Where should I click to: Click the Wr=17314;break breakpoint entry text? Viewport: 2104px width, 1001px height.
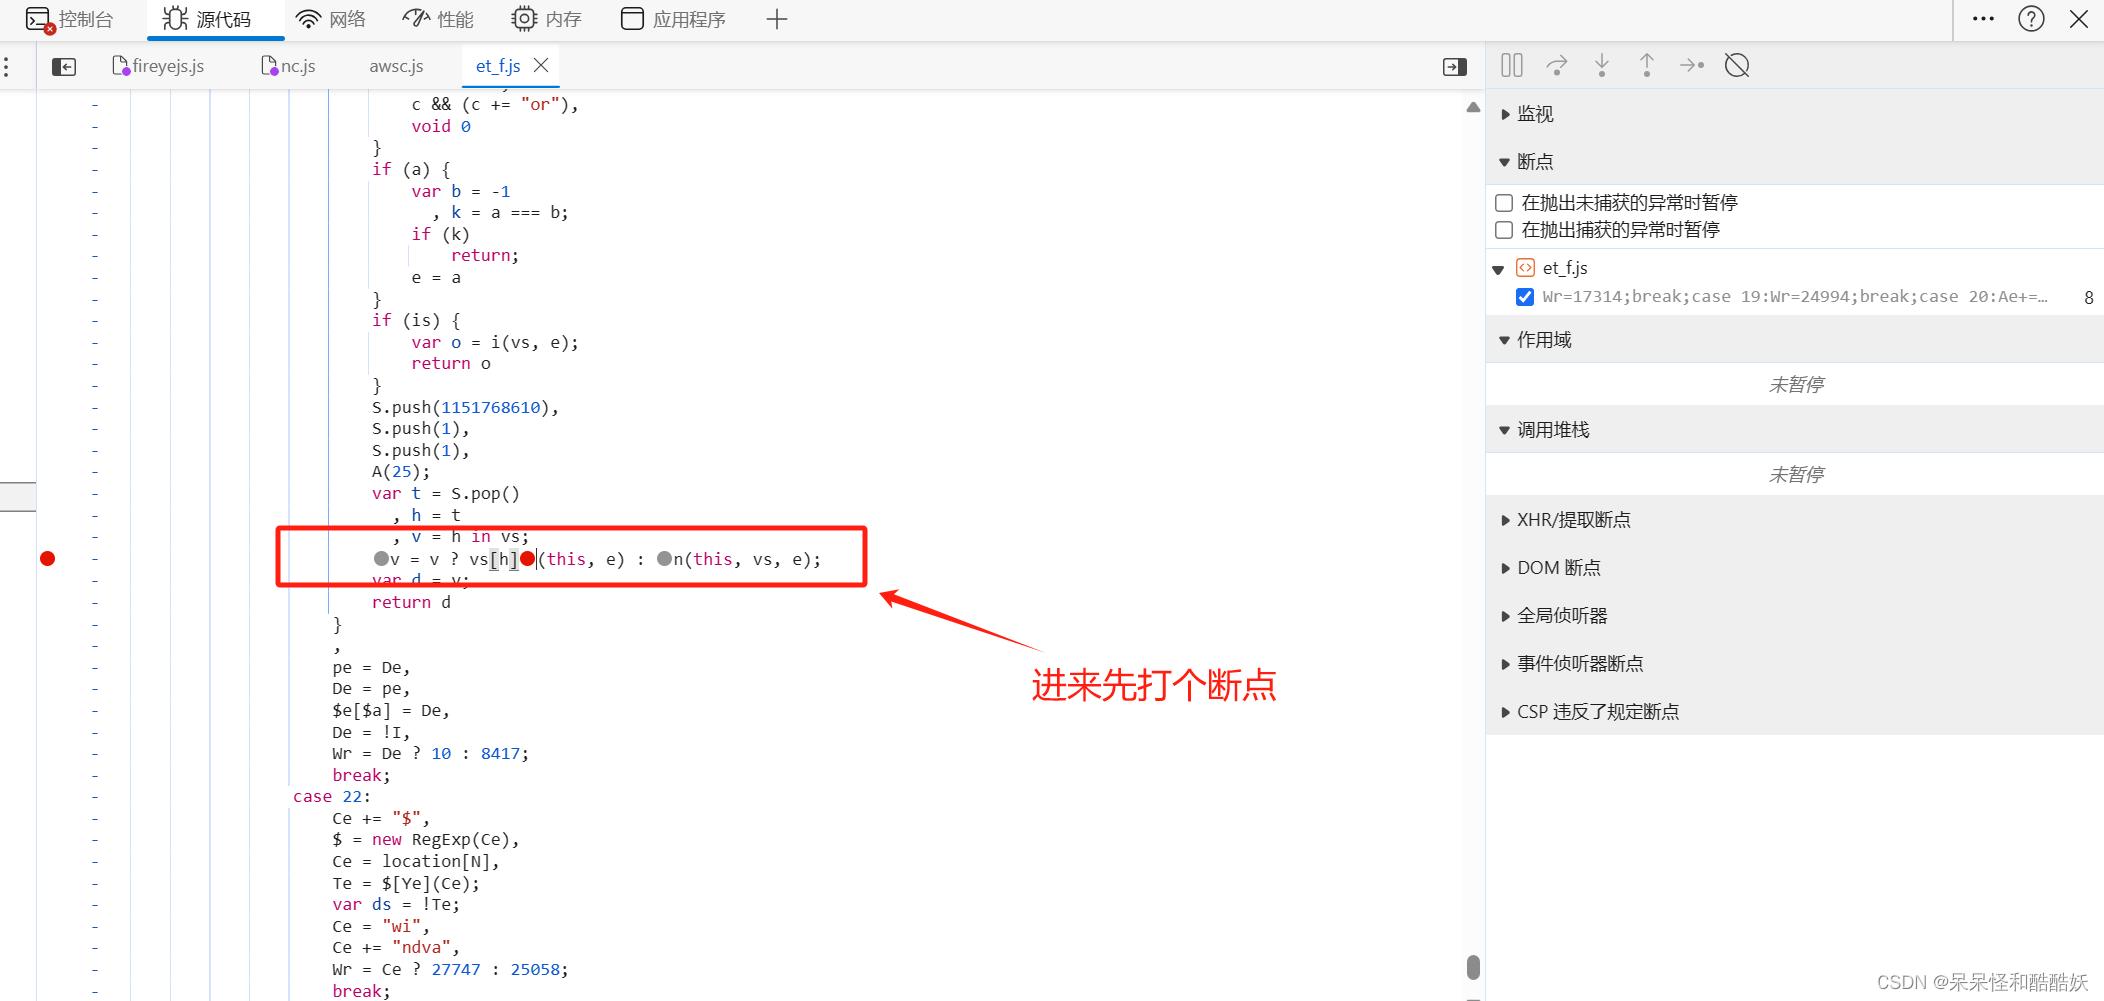(1795, 297)
